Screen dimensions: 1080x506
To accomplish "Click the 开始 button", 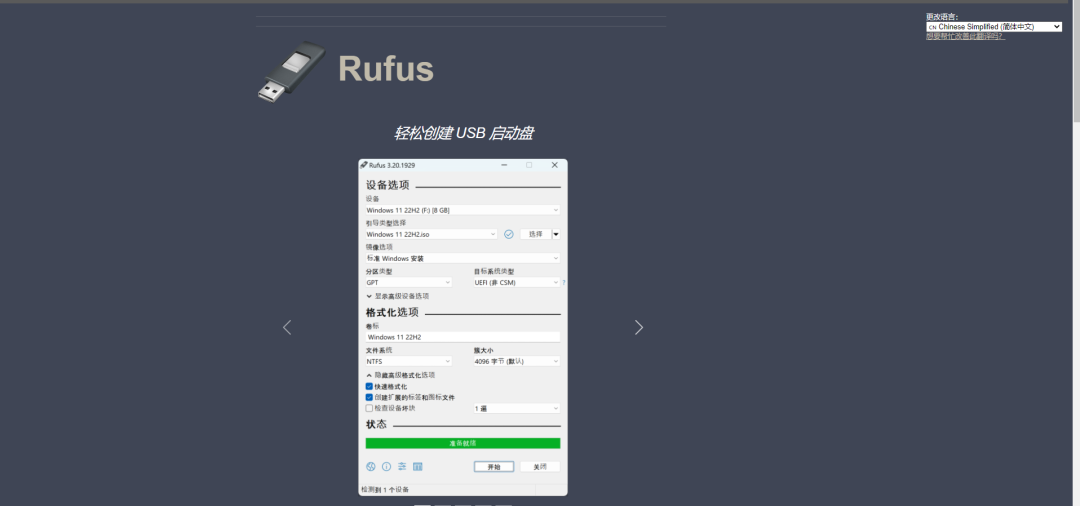I will pos(494,467).
